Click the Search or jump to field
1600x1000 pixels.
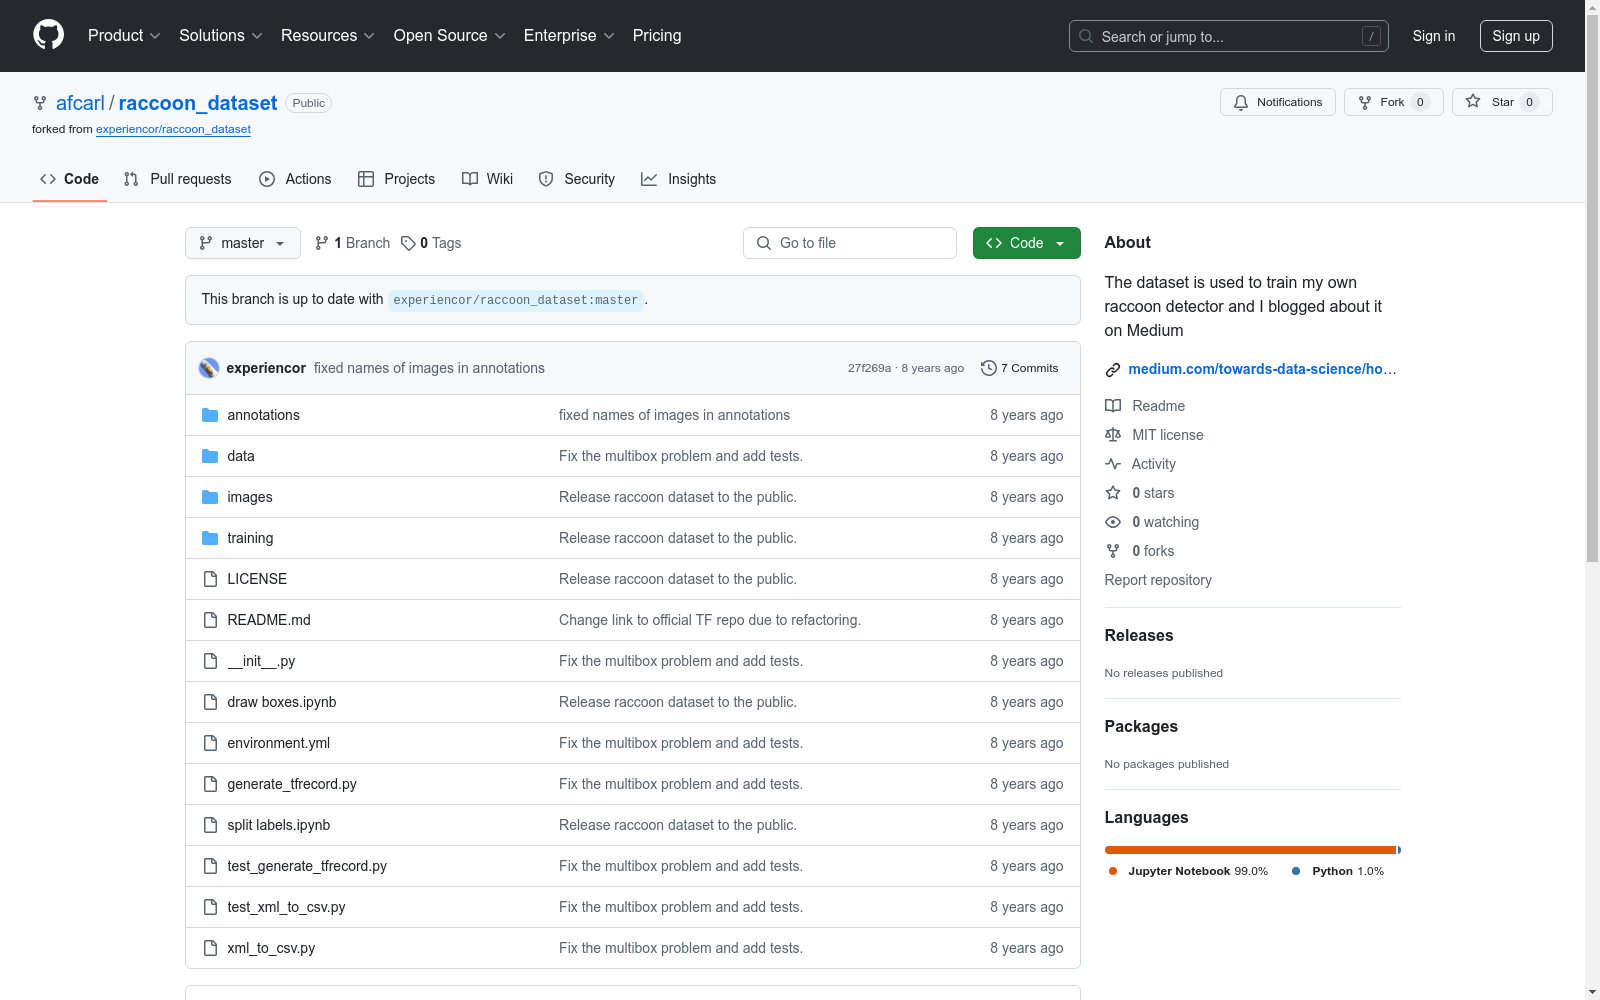[x=1229, y=36]
